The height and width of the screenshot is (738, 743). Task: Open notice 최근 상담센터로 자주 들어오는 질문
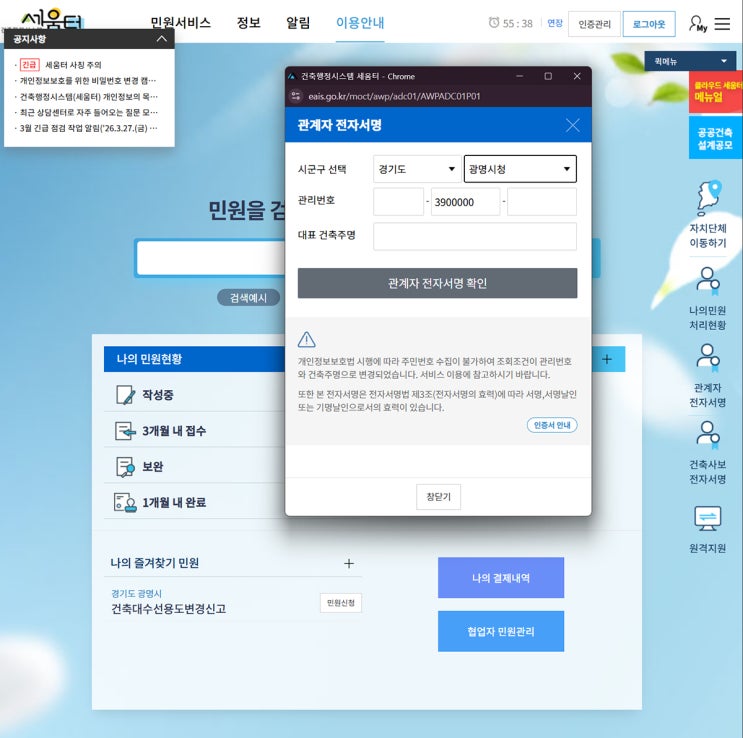[89, 112]
